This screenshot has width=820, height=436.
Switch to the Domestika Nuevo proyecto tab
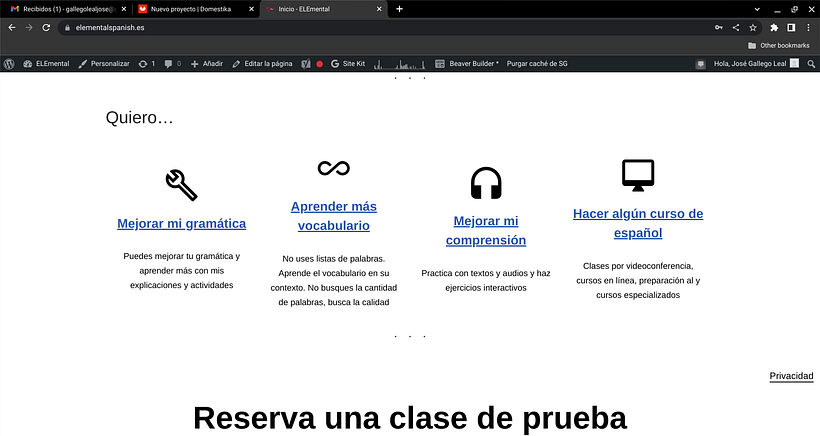[x=190, y=9]
